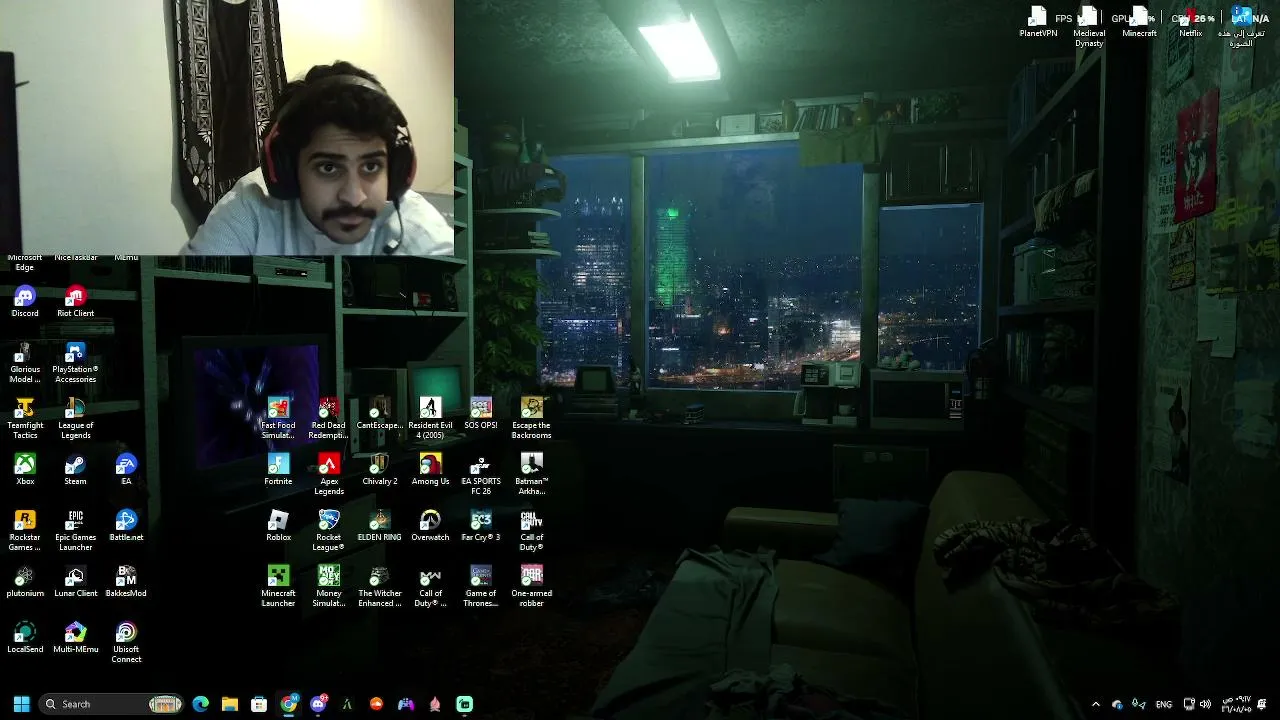
Task: Open the taskbar clock and date
Action: pos(1236,704)
